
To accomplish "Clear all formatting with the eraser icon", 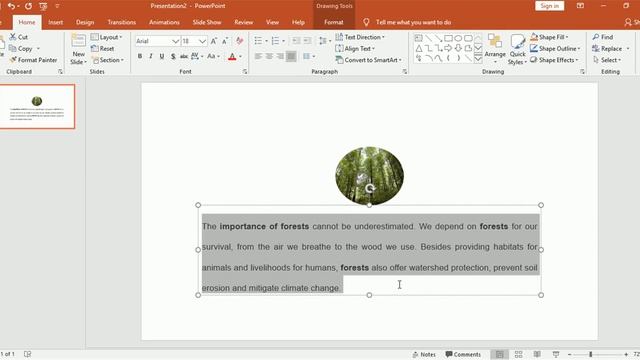I will [240, 41].
